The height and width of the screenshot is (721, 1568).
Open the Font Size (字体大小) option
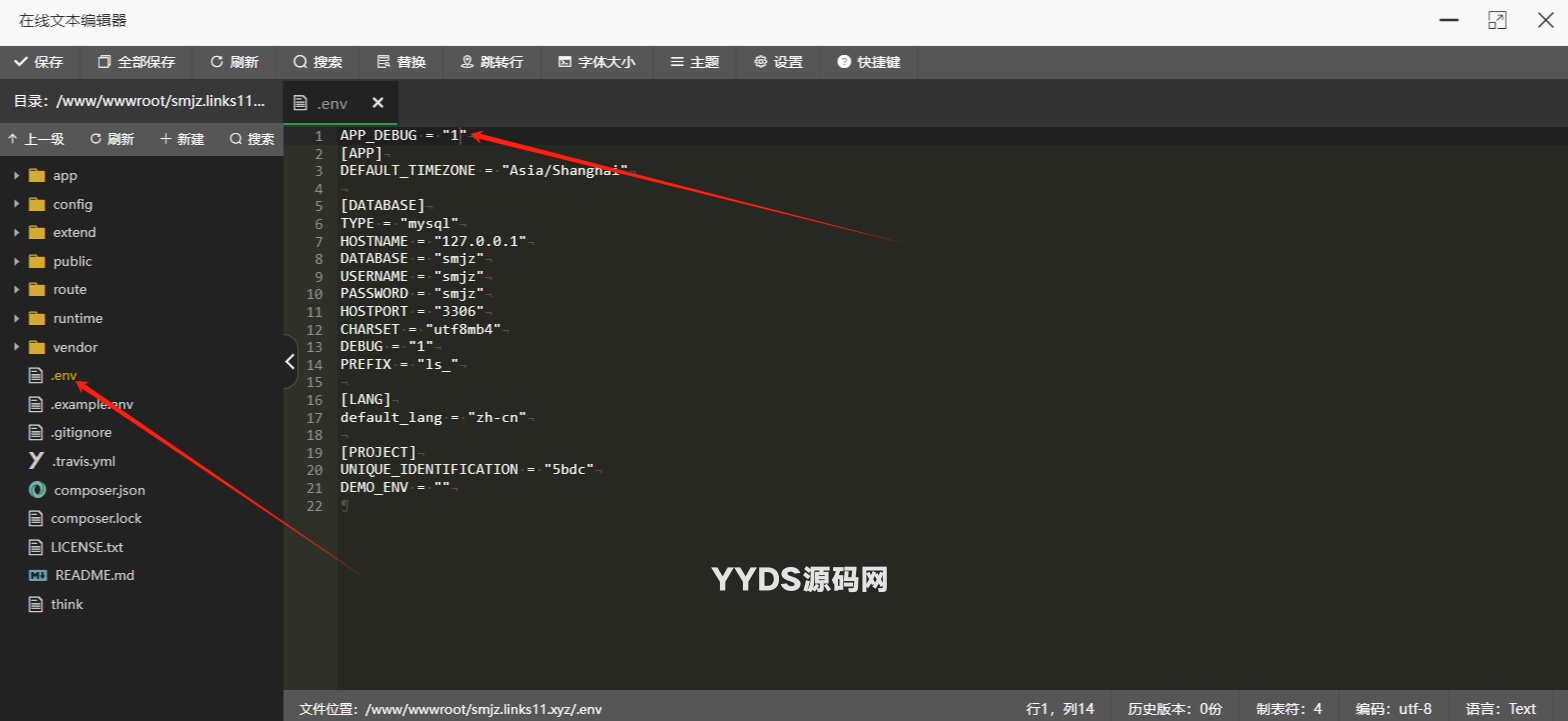[596, 62]
